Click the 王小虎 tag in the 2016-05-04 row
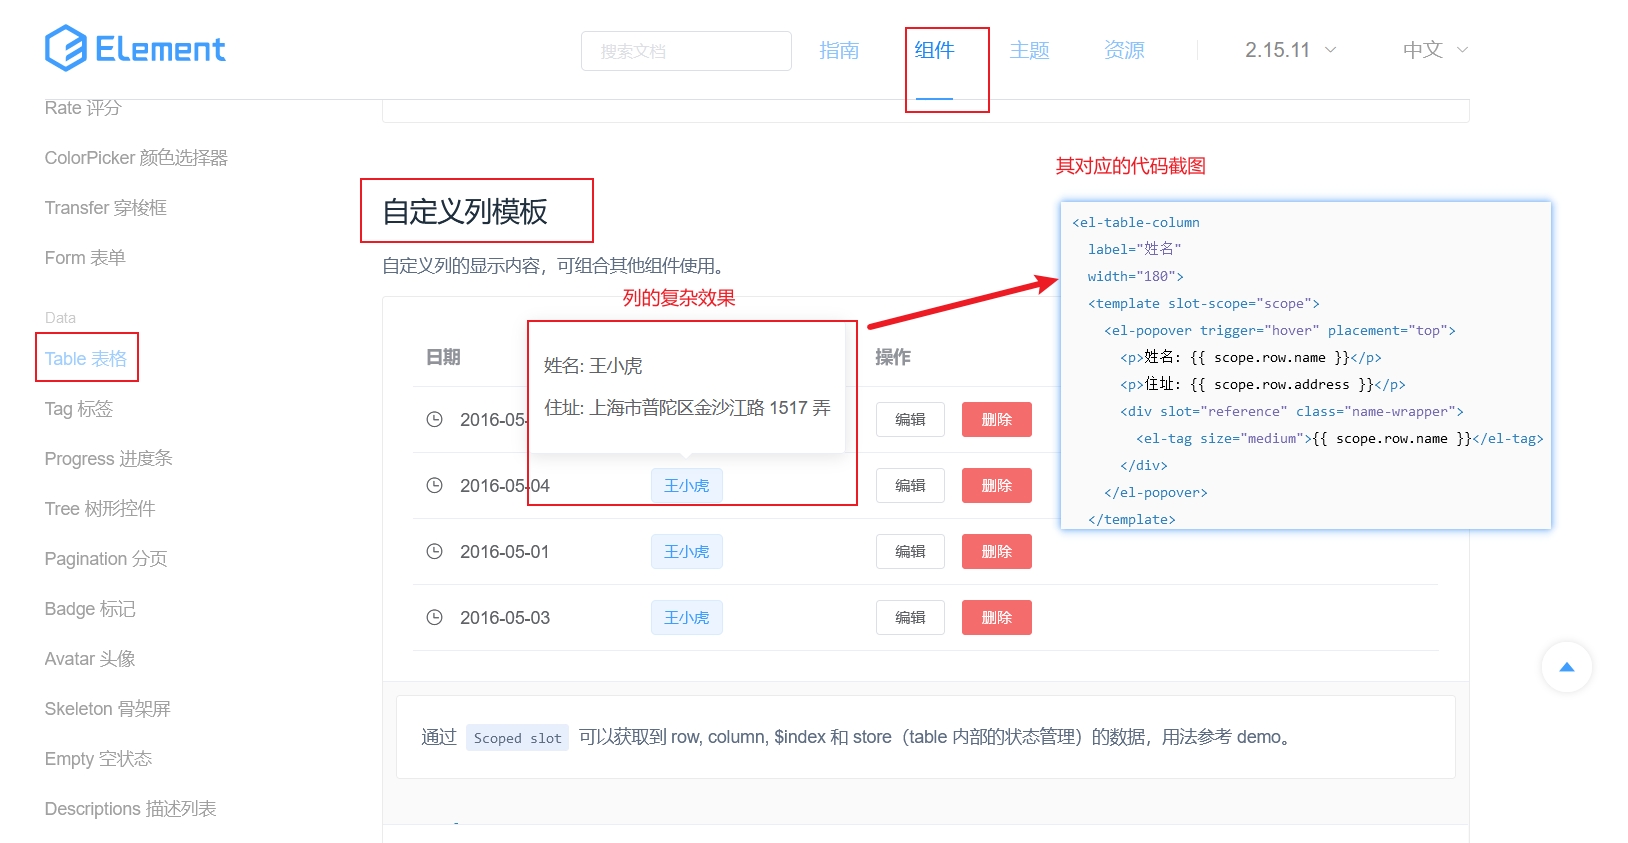The height and width of the screenshot is (843, 1628). coord(686,485)
